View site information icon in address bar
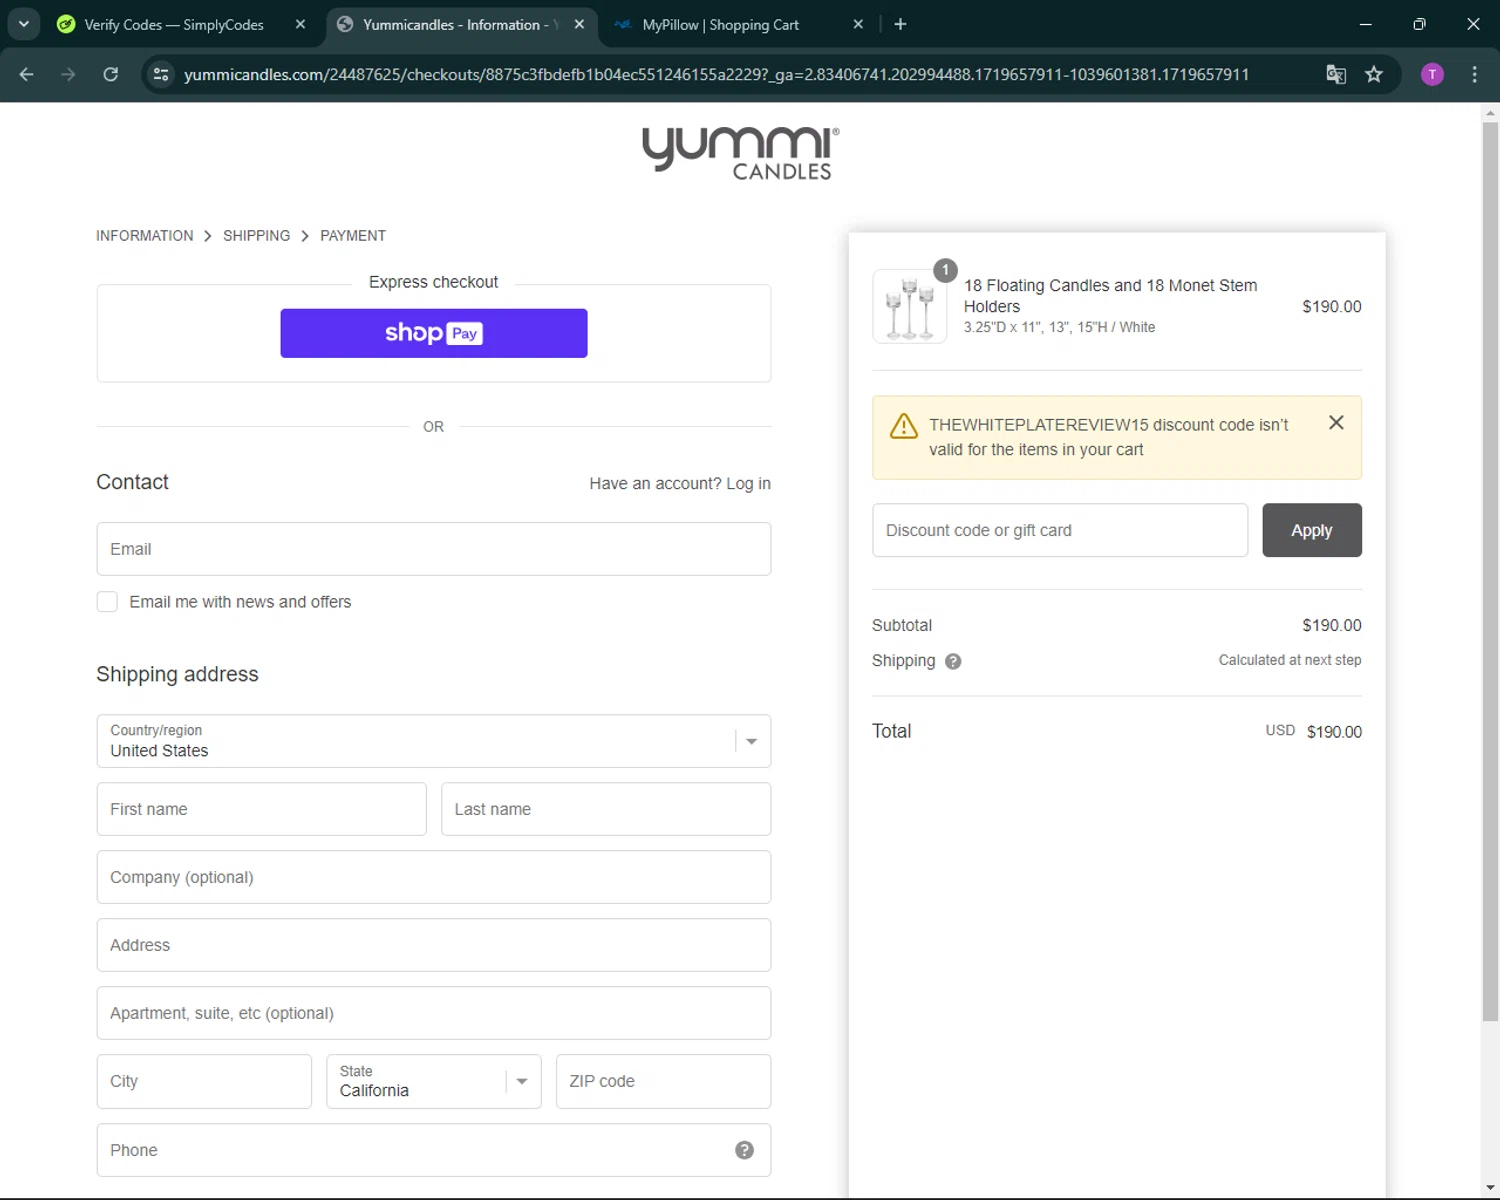Screen dimensions: 1500x1200 tap(161, 74)
